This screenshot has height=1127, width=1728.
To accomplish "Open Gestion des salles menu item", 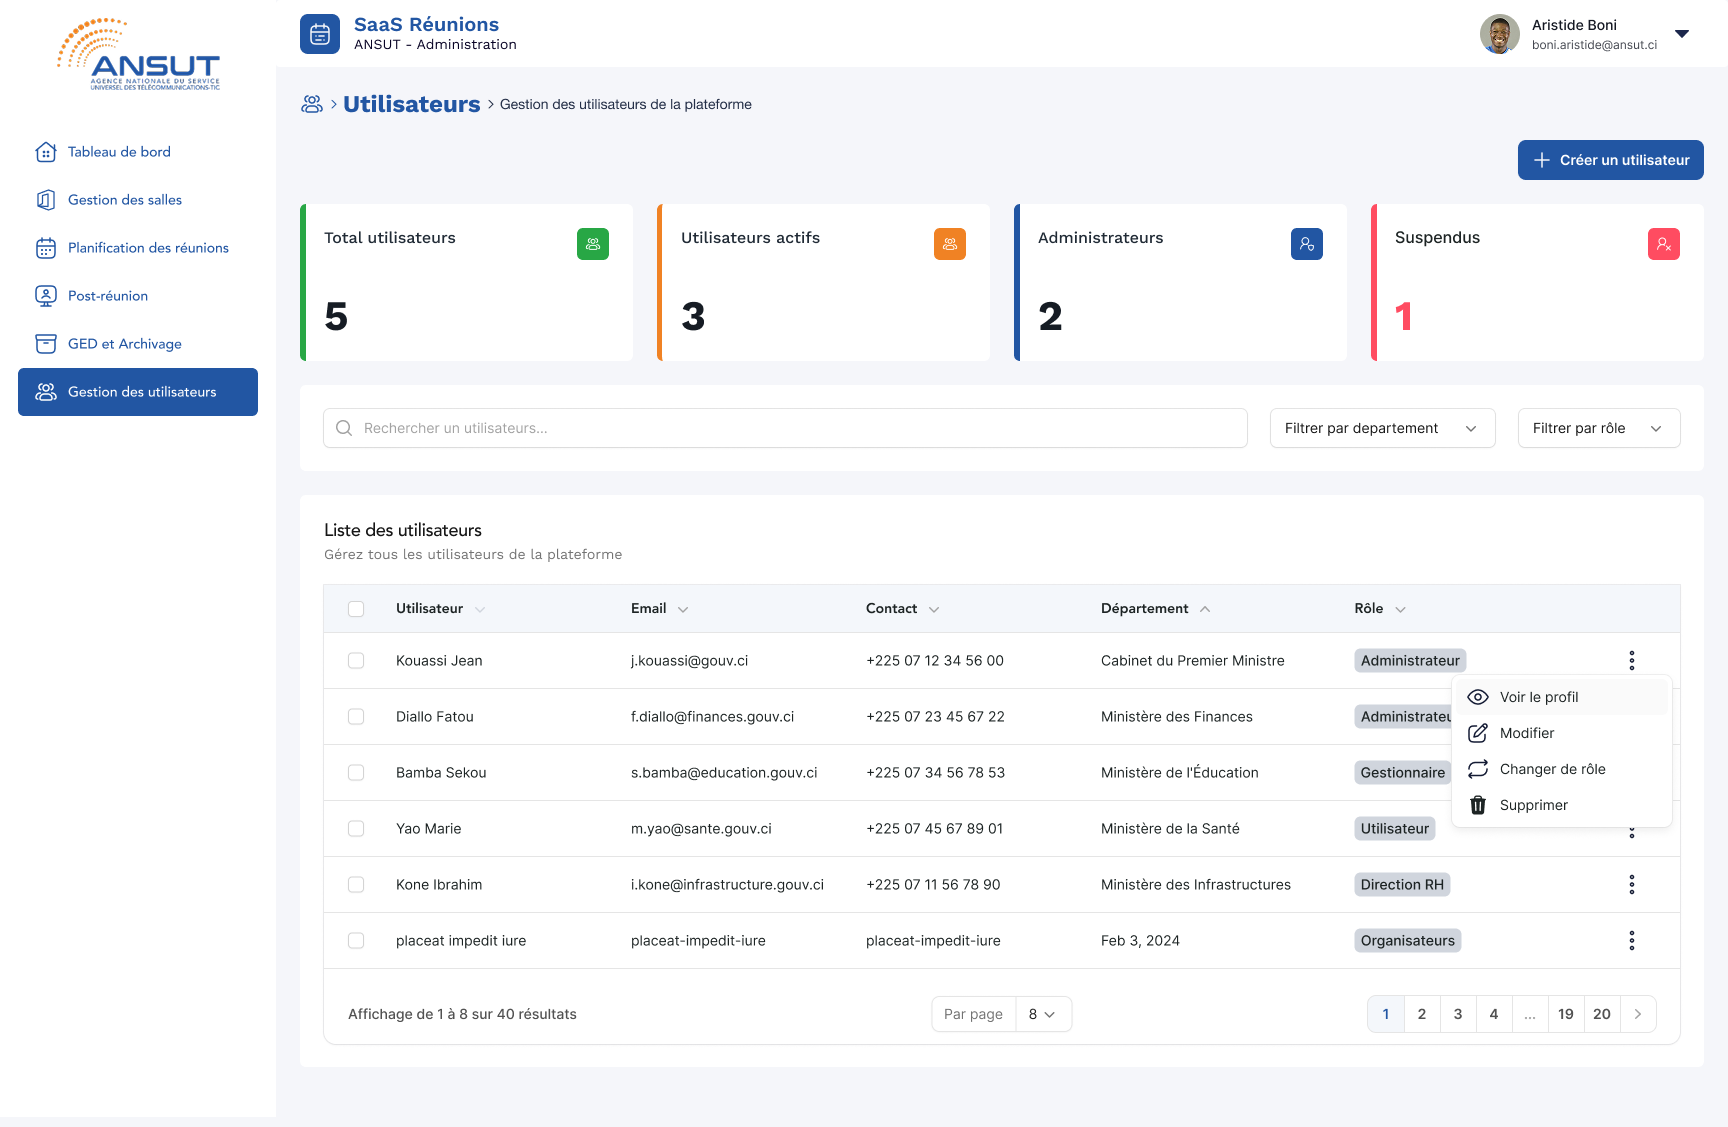I will [138, 200].
